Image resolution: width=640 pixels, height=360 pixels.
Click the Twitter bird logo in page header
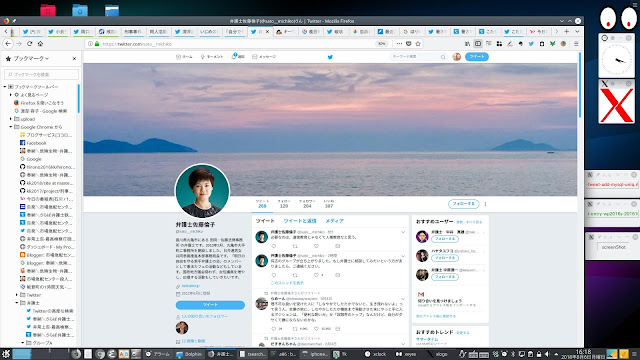[330, 57]
